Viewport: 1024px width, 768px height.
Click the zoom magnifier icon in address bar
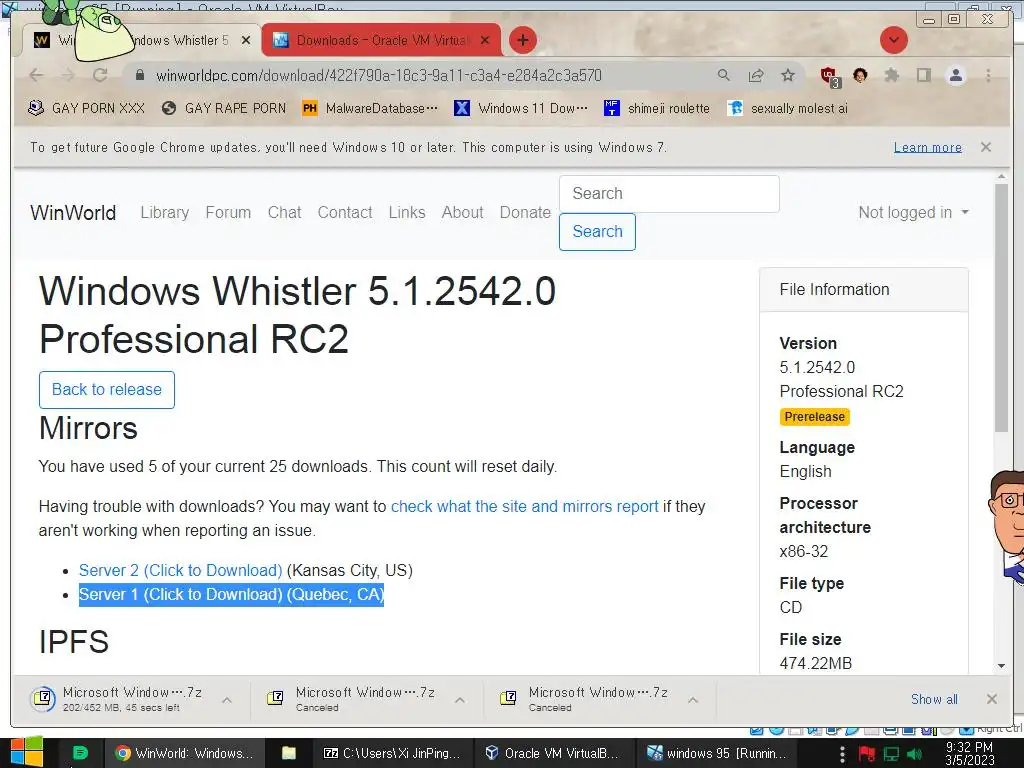click(724, 75)
